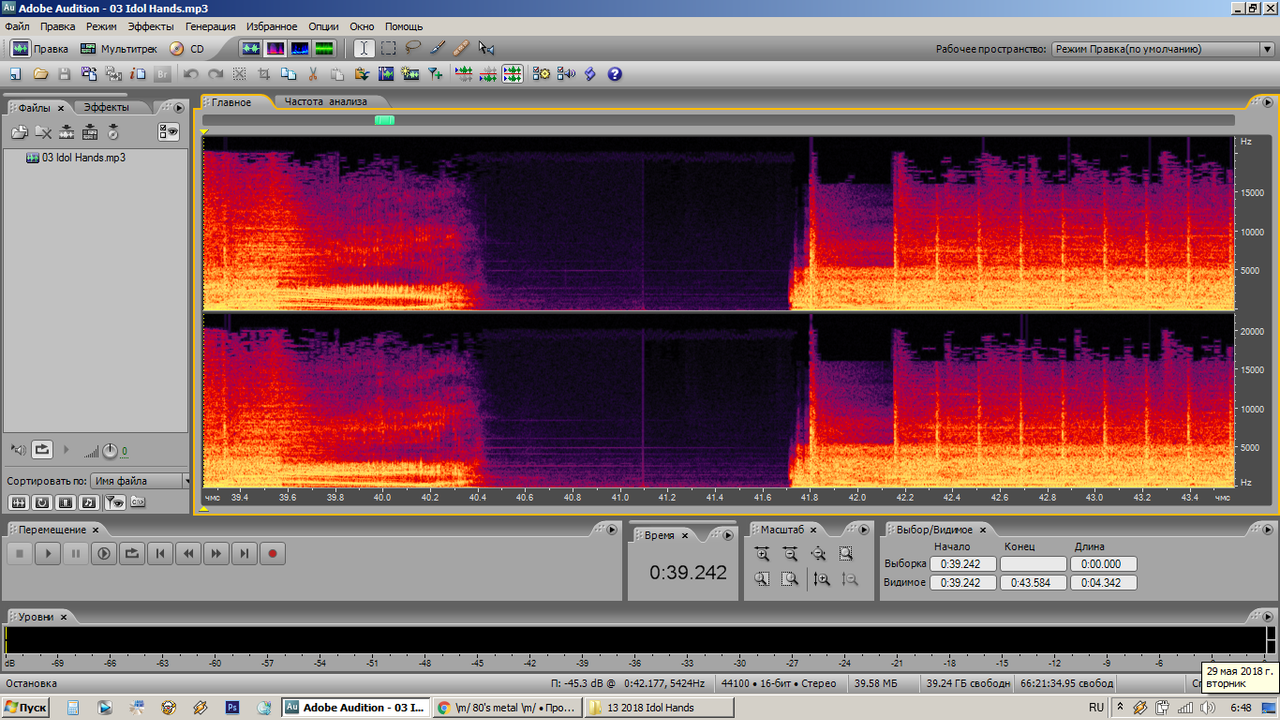Switch to Мультитрек view
The height and width of the screenshot is (720, 1280).
[x=119, y=48]
